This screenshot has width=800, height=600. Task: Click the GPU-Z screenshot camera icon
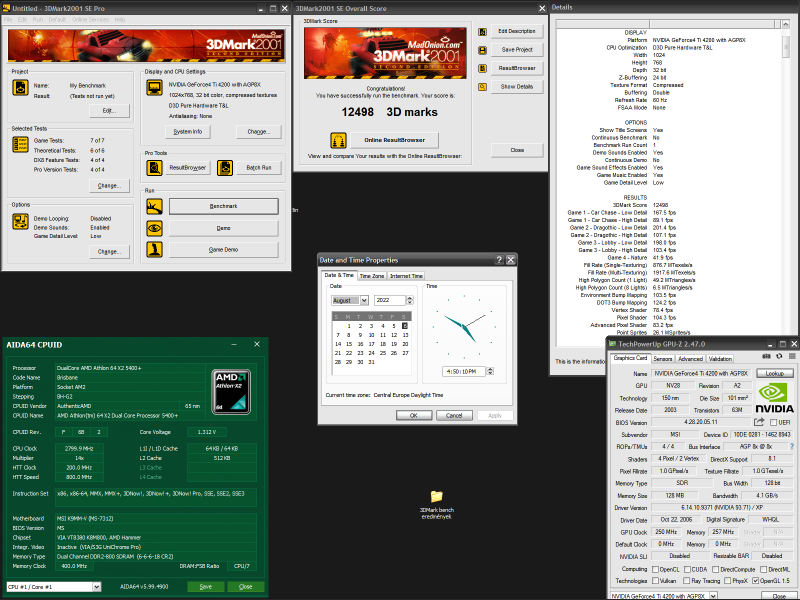click(x=766, y=356)
